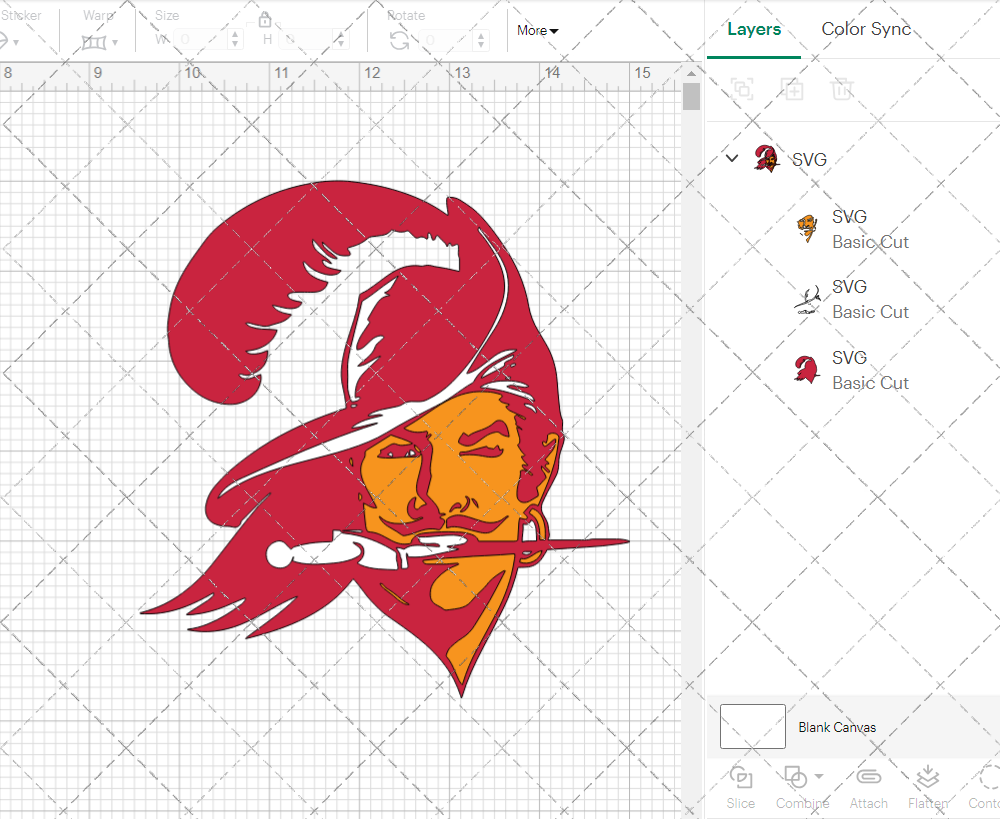
Task: Click the Delete trash can icon
Action: point(843,89)
